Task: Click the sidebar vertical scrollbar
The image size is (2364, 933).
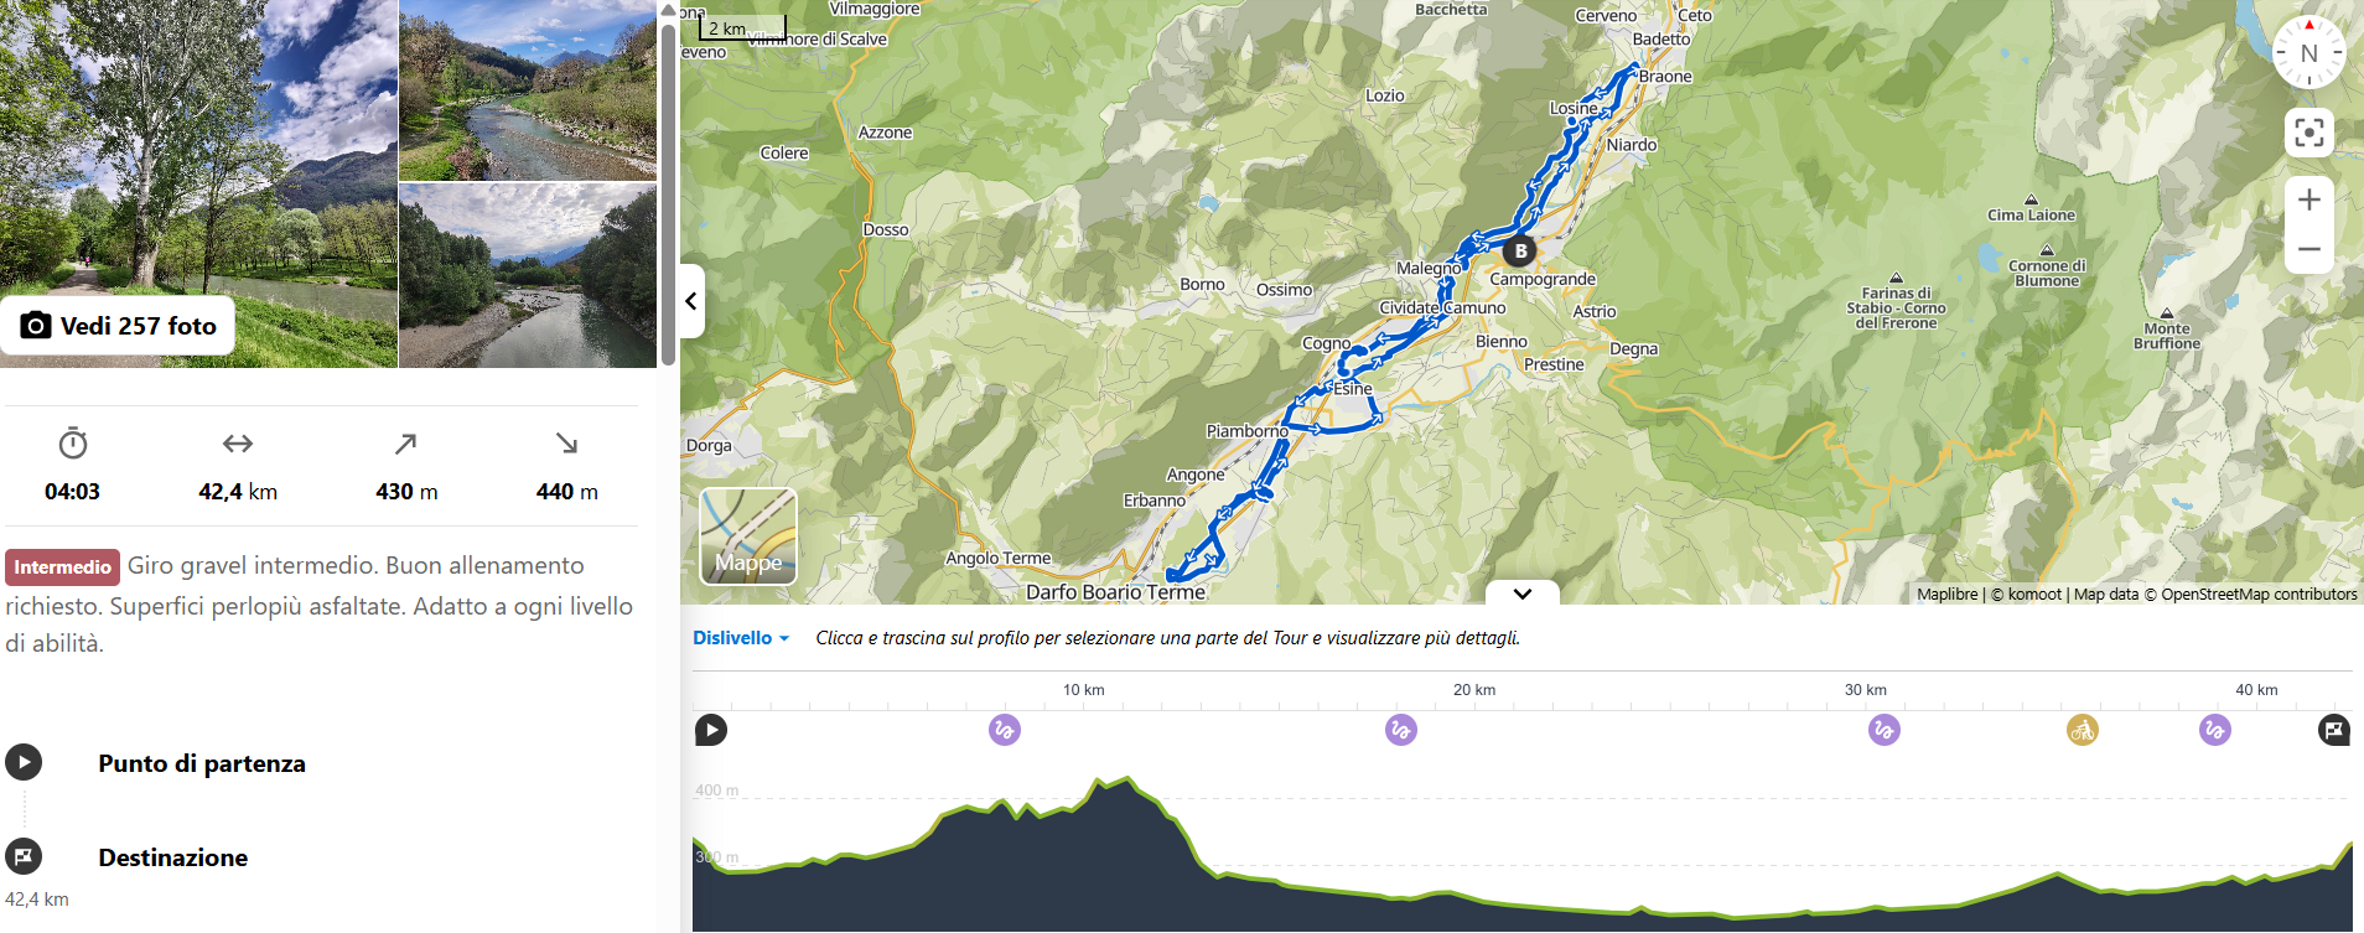Action: pos(668,190)
